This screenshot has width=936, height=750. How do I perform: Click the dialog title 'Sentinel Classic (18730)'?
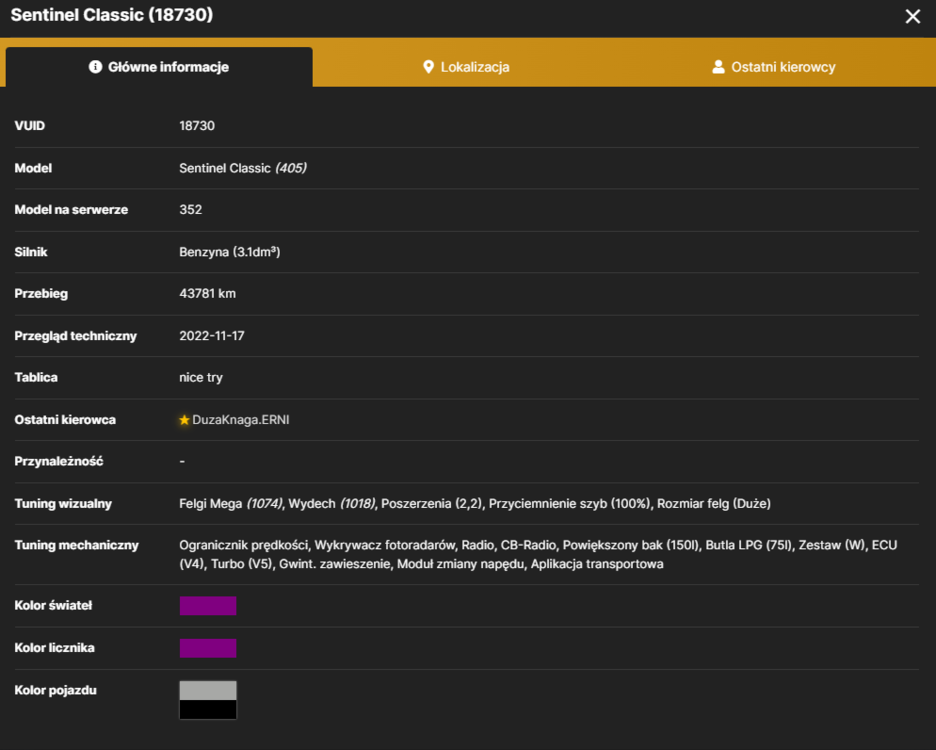pyautogui.click(x=112, y=15)
